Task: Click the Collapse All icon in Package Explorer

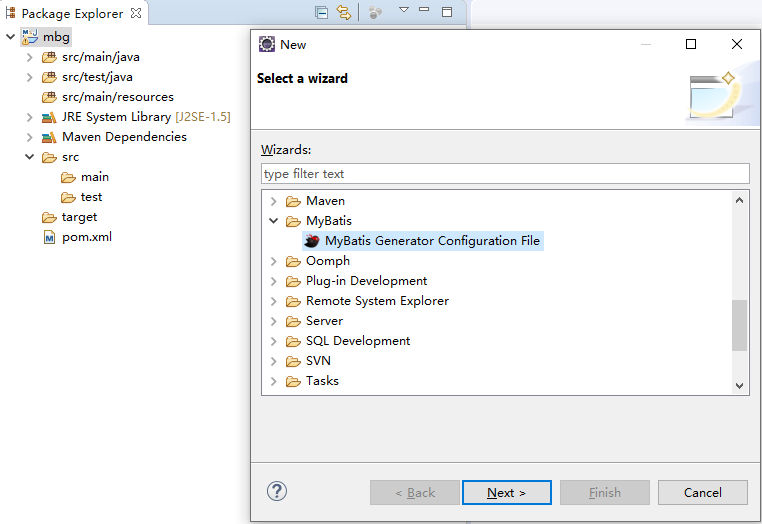Action: (321, 13)
